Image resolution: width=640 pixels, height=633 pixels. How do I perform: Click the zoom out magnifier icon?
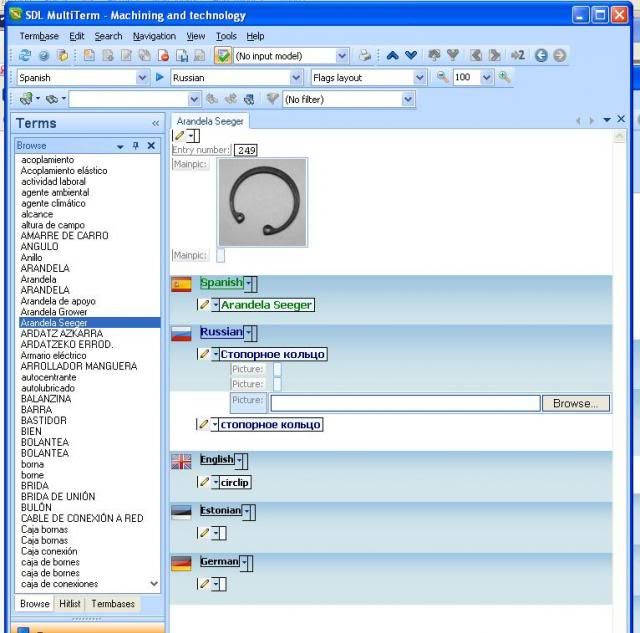click(x=442, y=77)
